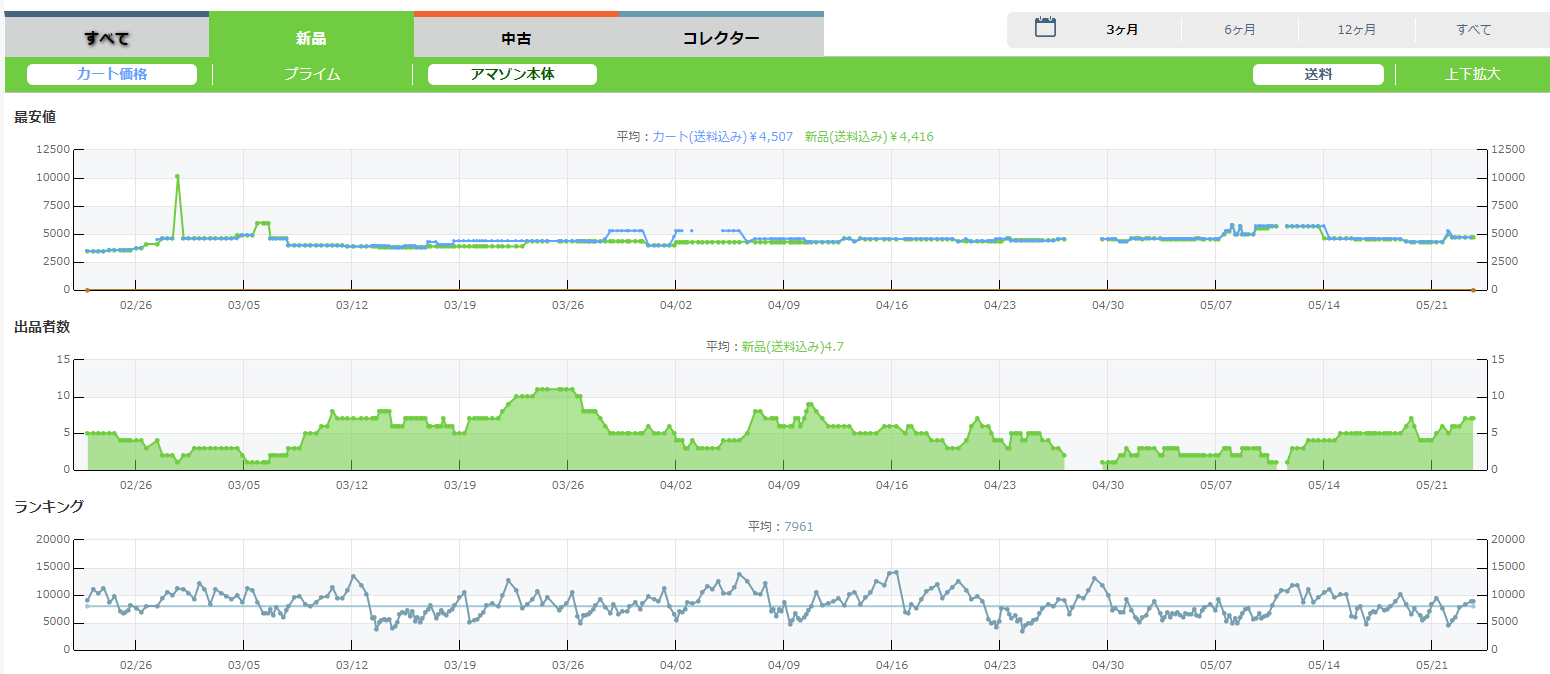The width and height of the screenshot is (1550, 674).
Task: Toggle the 送料 option
Action: [x=1318, y=74]
